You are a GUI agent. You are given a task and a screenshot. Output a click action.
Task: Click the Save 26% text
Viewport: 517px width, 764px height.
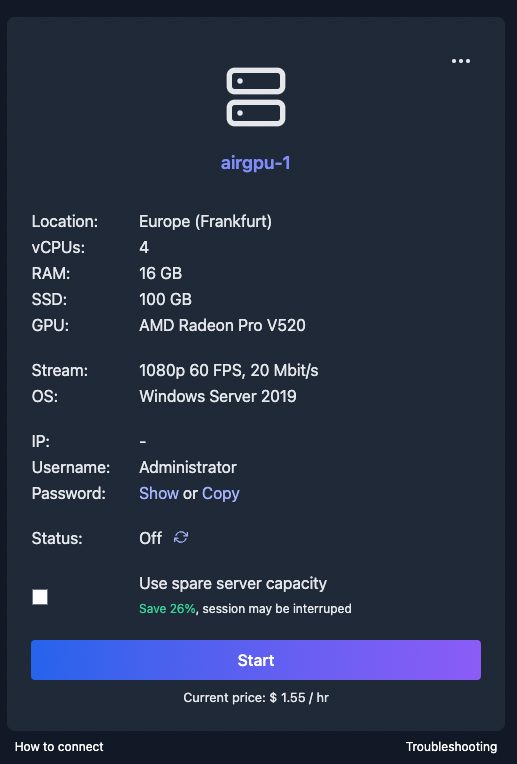click(x=167, y=609)
